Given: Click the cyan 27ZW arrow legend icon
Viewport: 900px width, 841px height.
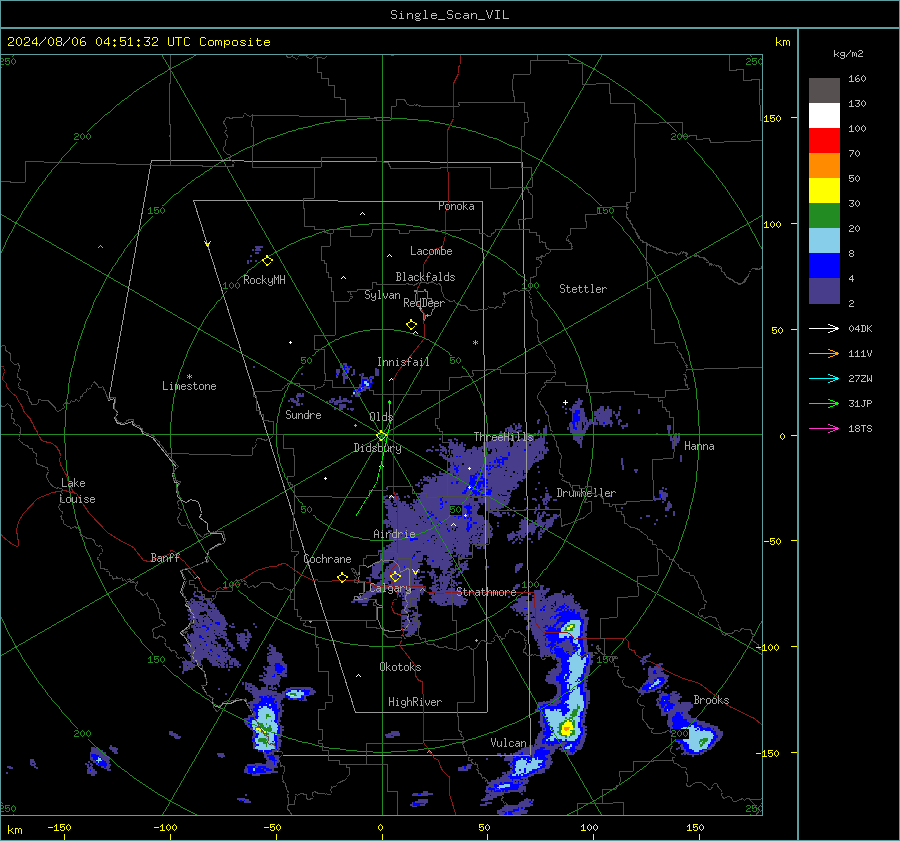Looking at the screenshot, I should pyautogui.click(x=824, y=378).
